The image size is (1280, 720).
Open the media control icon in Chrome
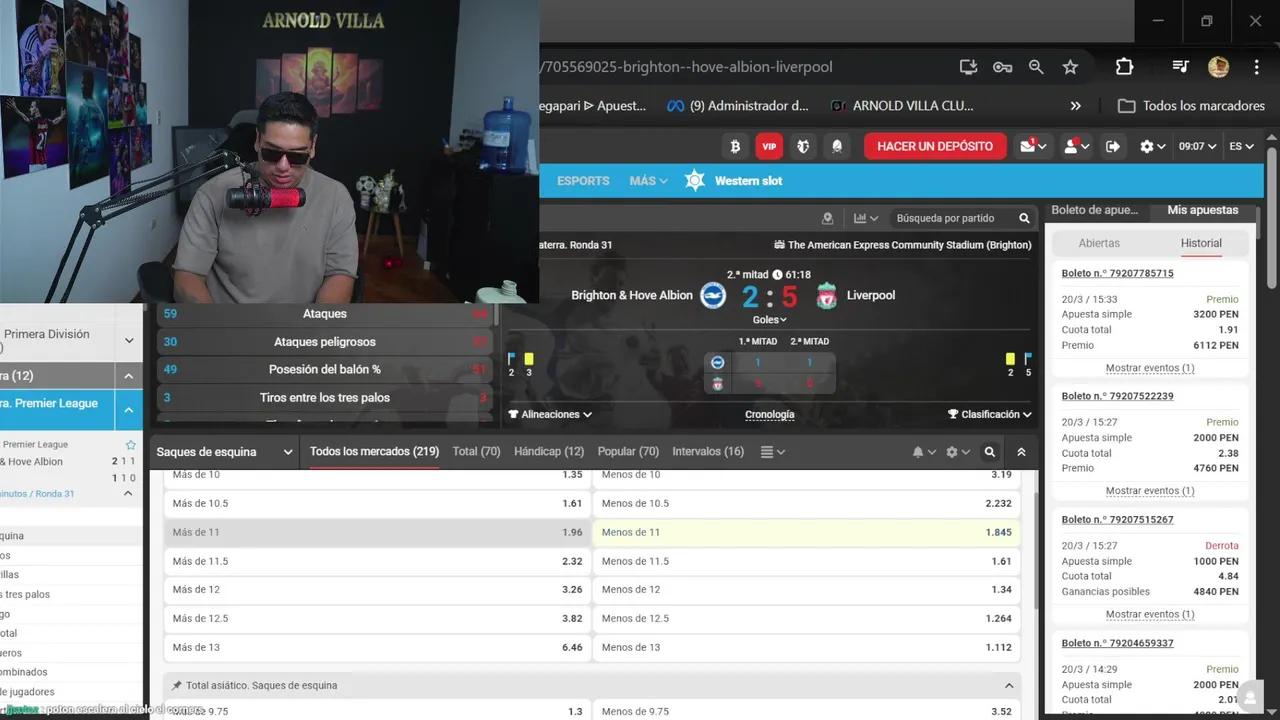tap(1180, 67)
